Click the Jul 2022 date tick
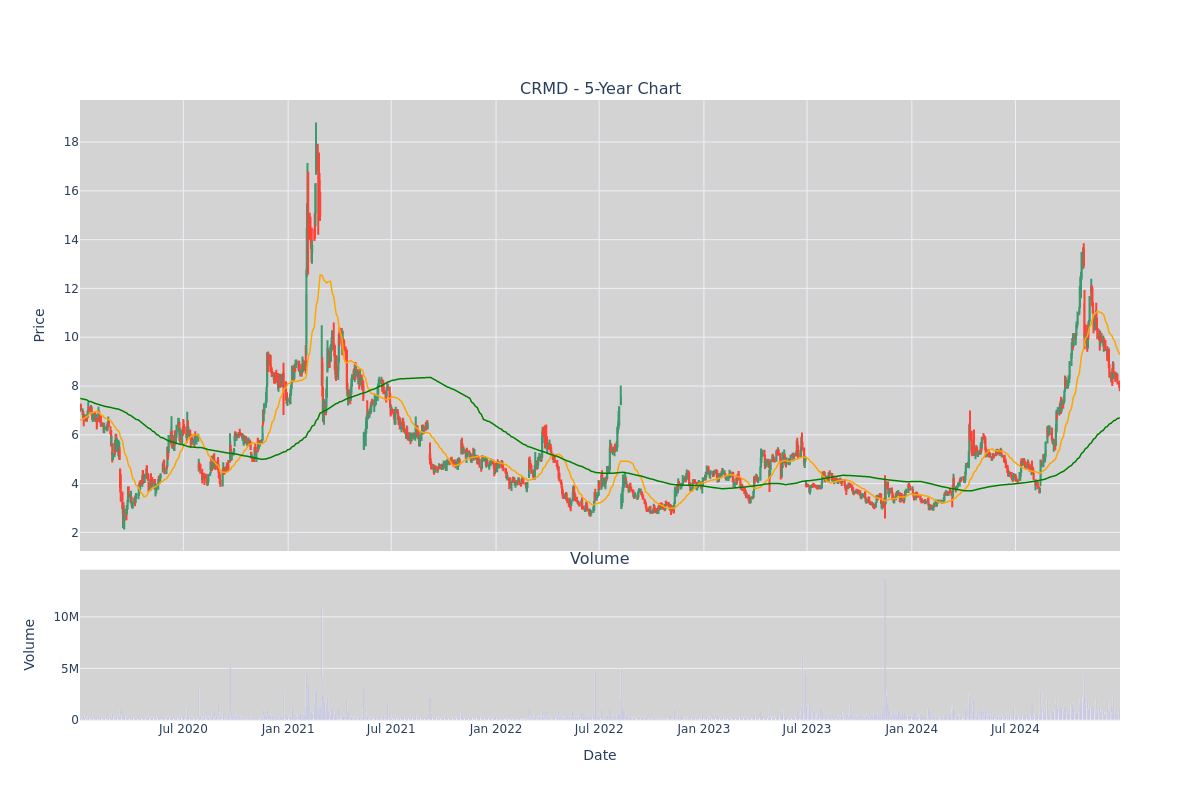The height and width of the screenshot is (800, 1200). point(599,729)
